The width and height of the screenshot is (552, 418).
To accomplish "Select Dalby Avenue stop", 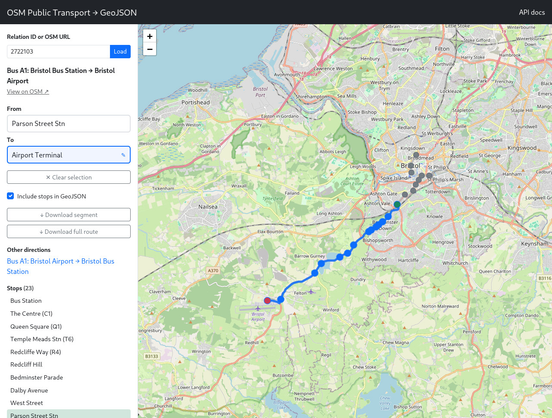I will click(x=69, y=390).
